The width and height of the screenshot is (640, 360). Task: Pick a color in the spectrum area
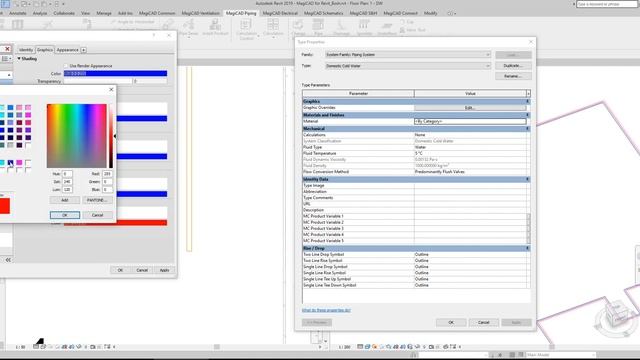(x=77, y=136)
